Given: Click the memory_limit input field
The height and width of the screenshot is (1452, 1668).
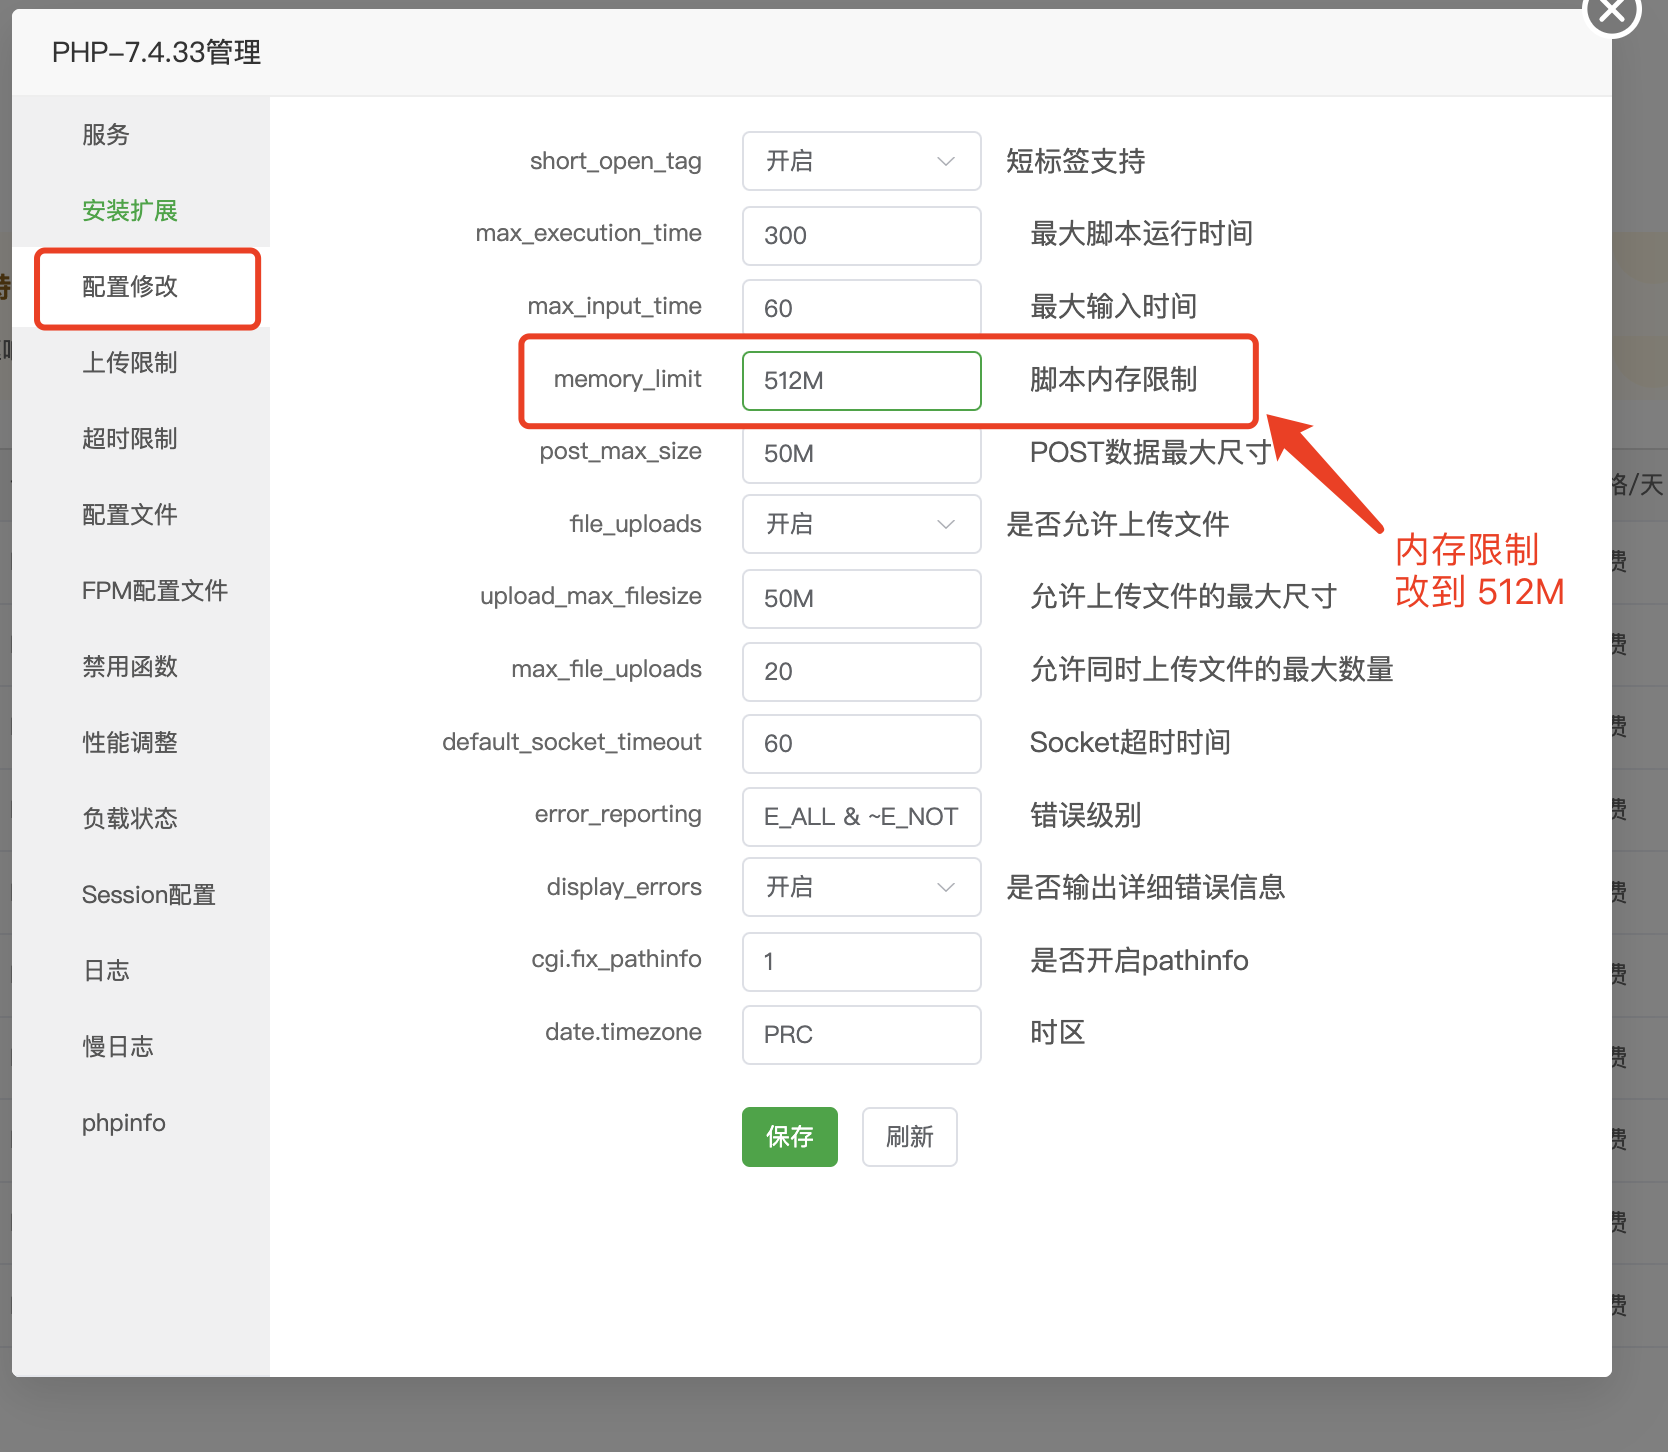Looking at the screenshot, I should [861, 381].
